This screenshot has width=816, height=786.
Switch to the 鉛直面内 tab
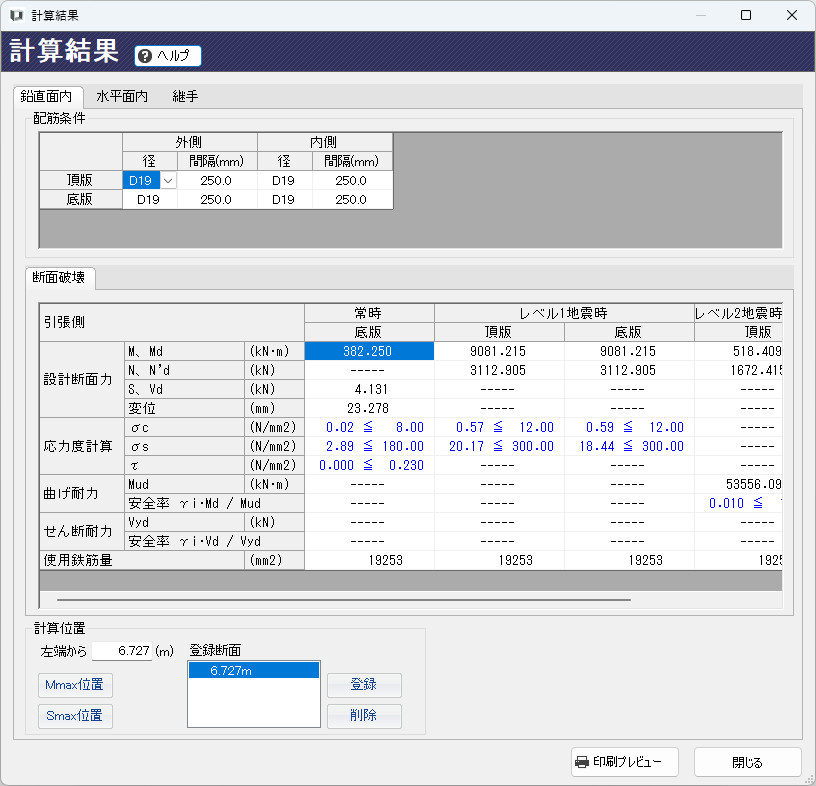(46, 96)
